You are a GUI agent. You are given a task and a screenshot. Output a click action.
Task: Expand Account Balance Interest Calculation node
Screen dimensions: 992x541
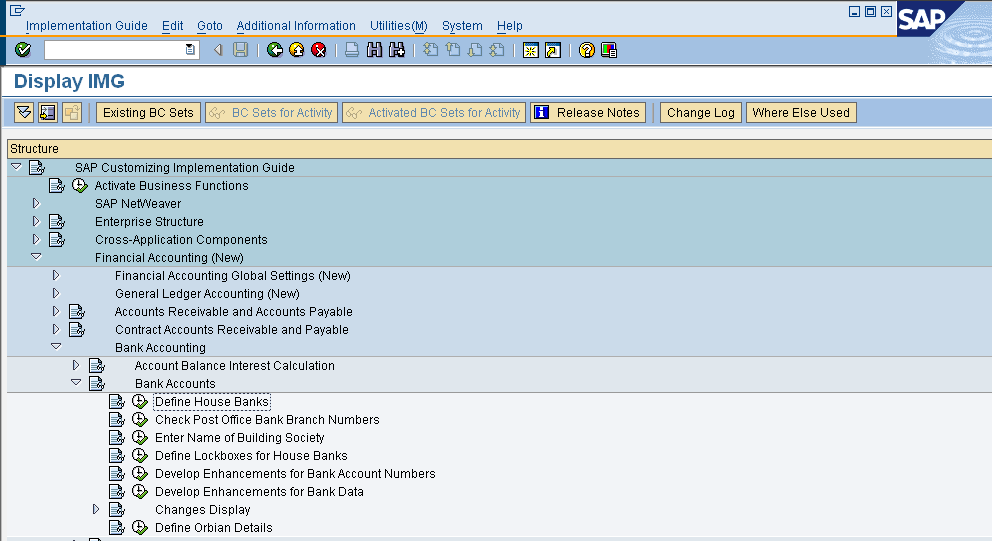76,365
